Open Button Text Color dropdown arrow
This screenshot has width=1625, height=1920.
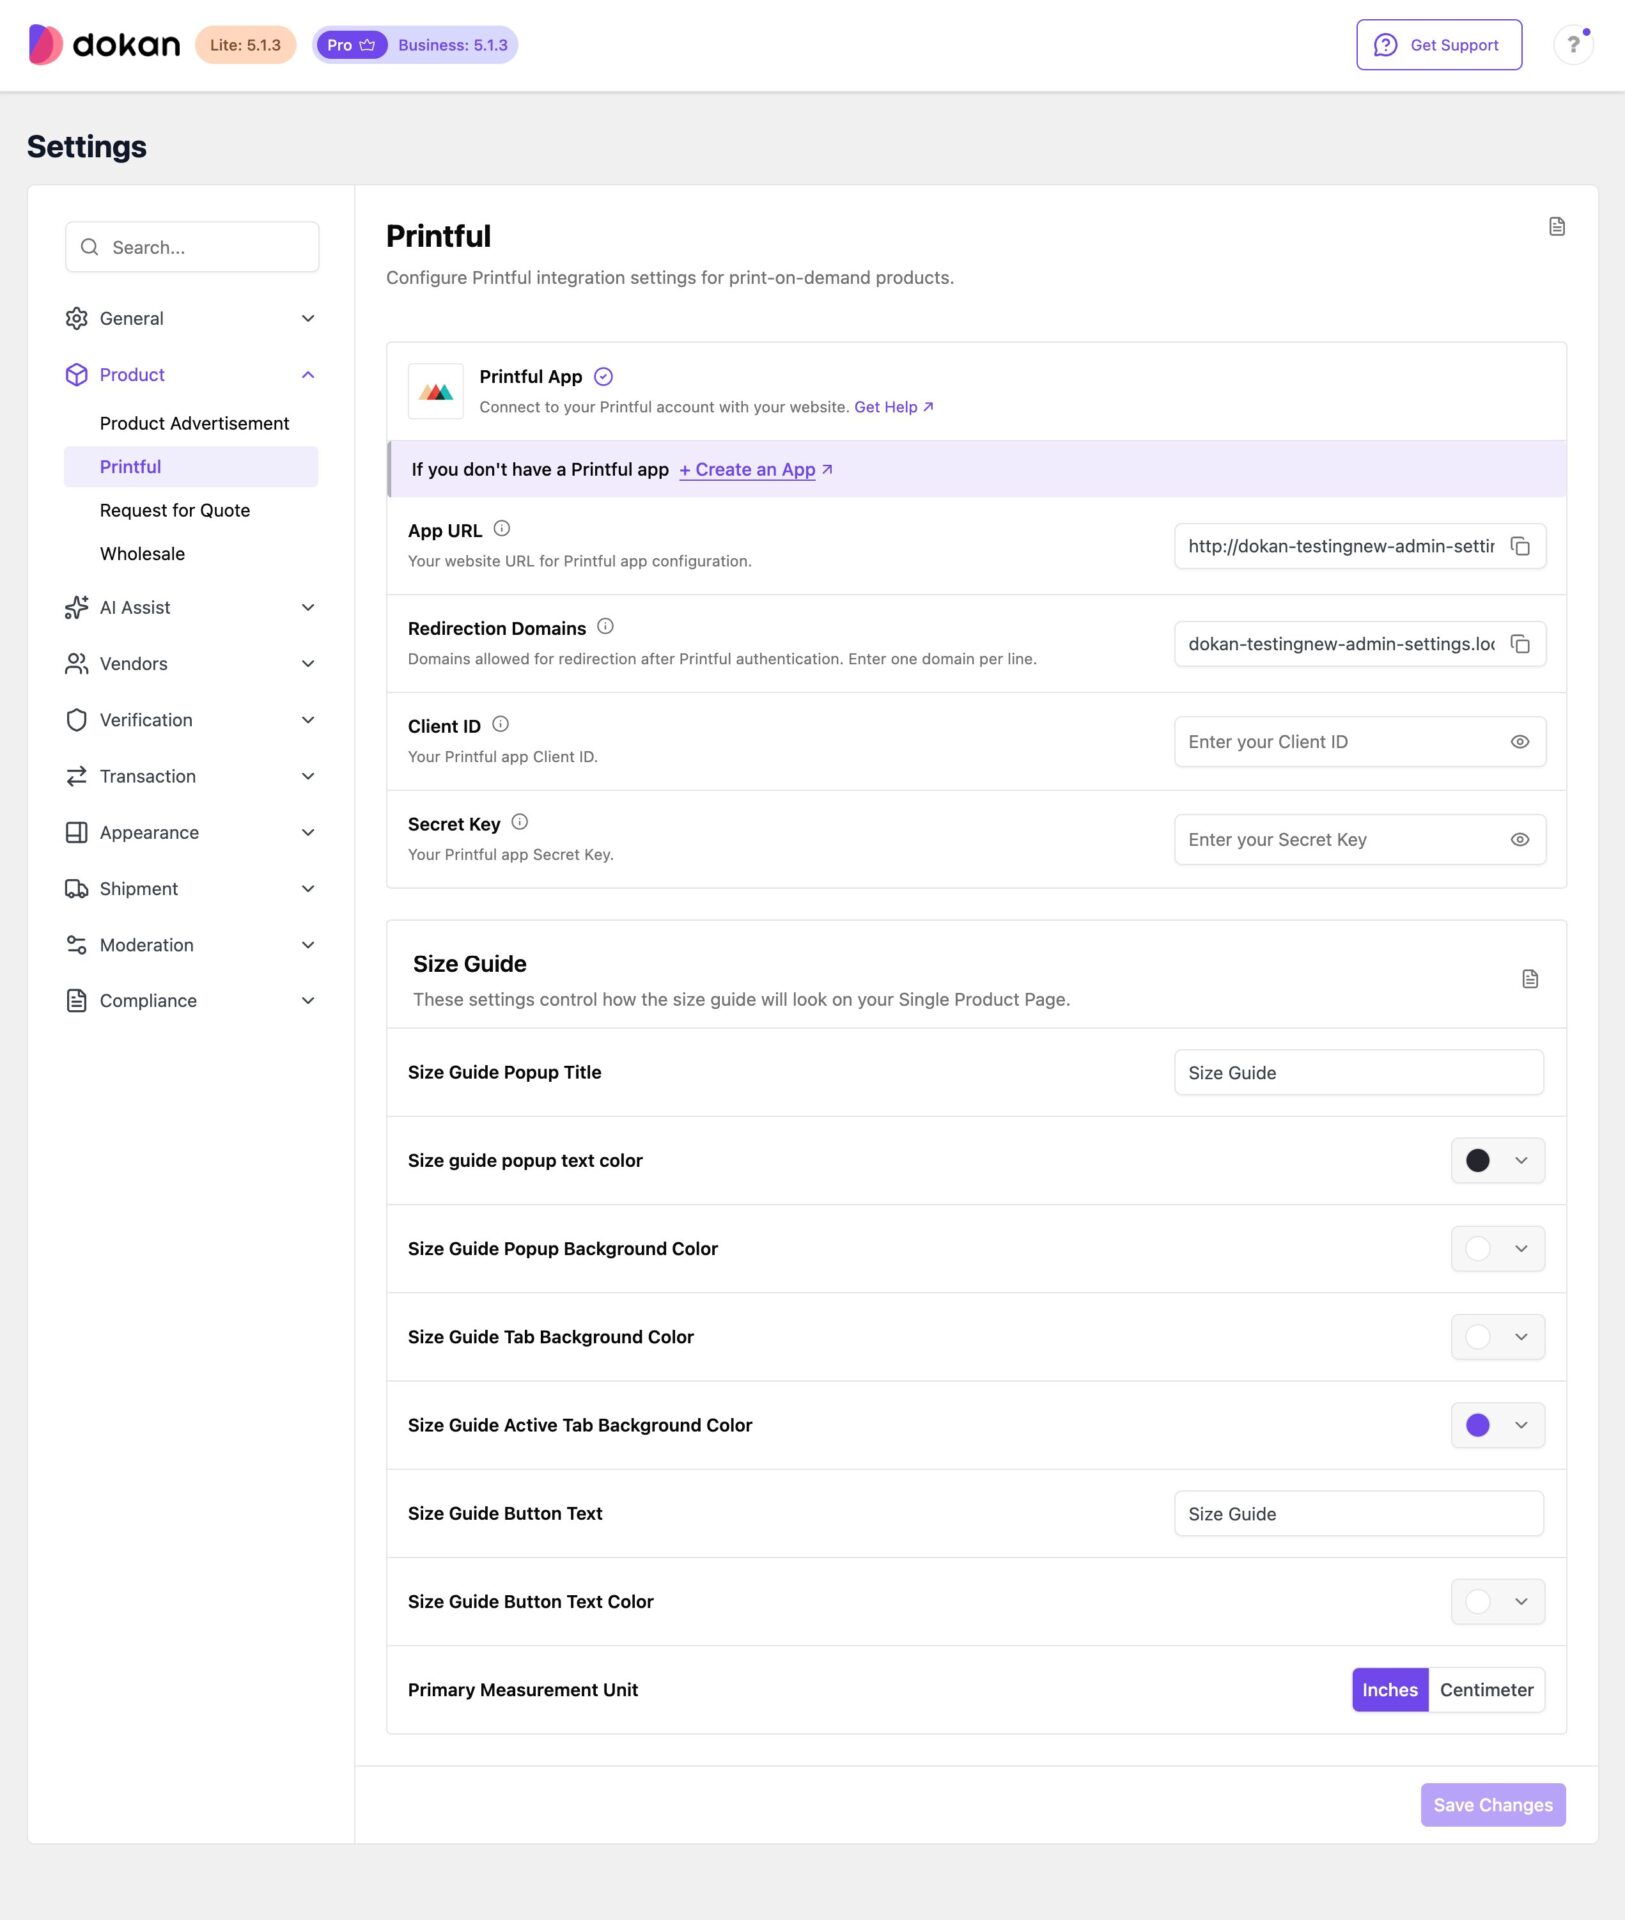coord(1521,1602)
